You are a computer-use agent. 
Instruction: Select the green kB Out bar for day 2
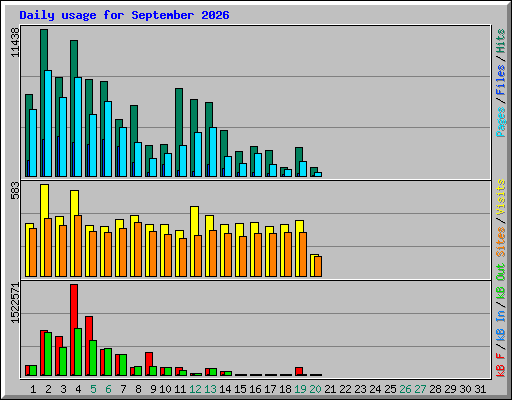(x=48, y=354)
